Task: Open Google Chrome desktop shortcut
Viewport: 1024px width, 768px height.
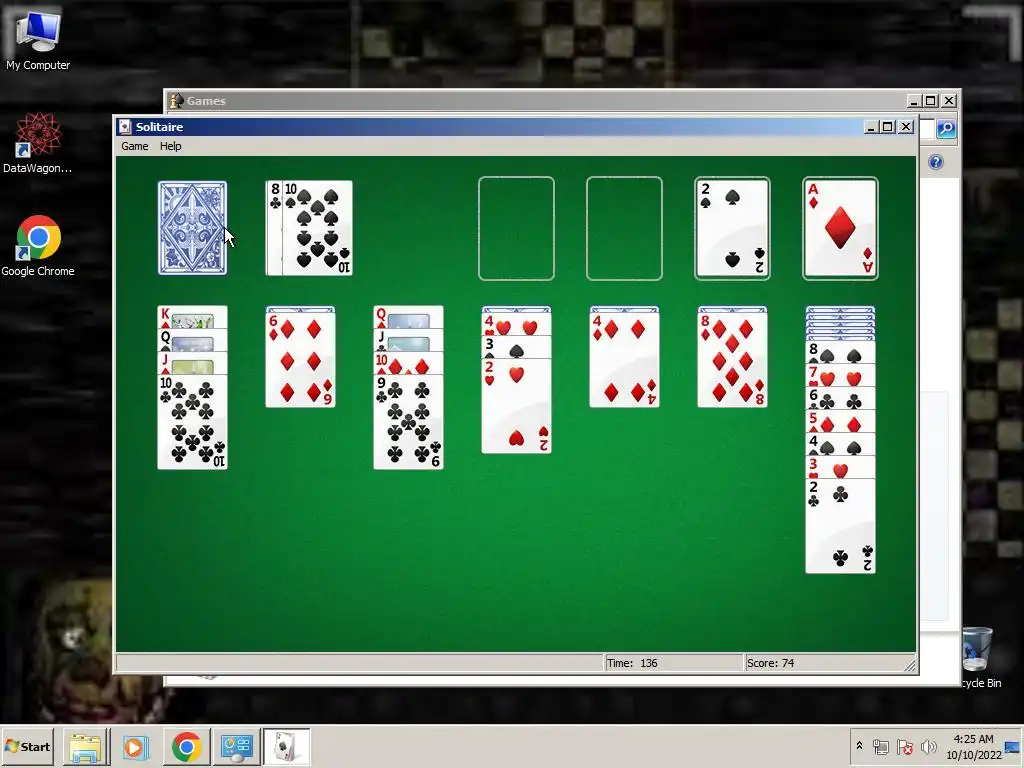Action: click(x=38, y=246)
